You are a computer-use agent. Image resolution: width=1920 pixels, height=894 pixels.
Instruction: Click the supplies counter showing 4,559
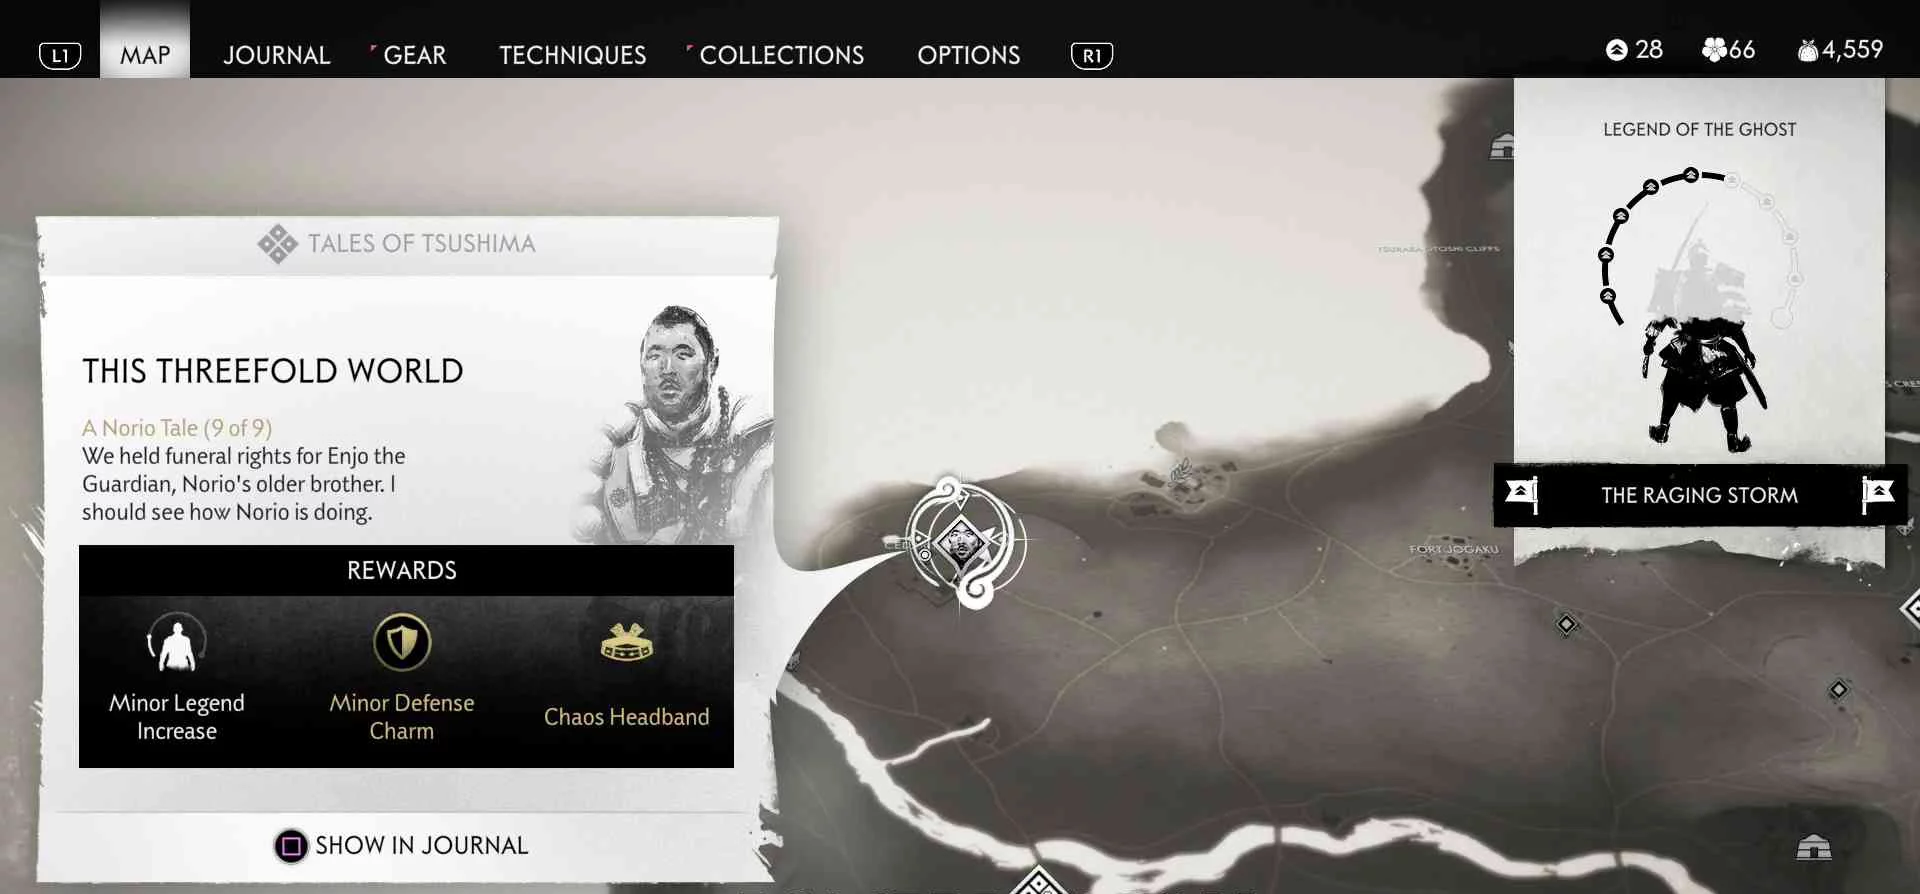point(1840,49)
